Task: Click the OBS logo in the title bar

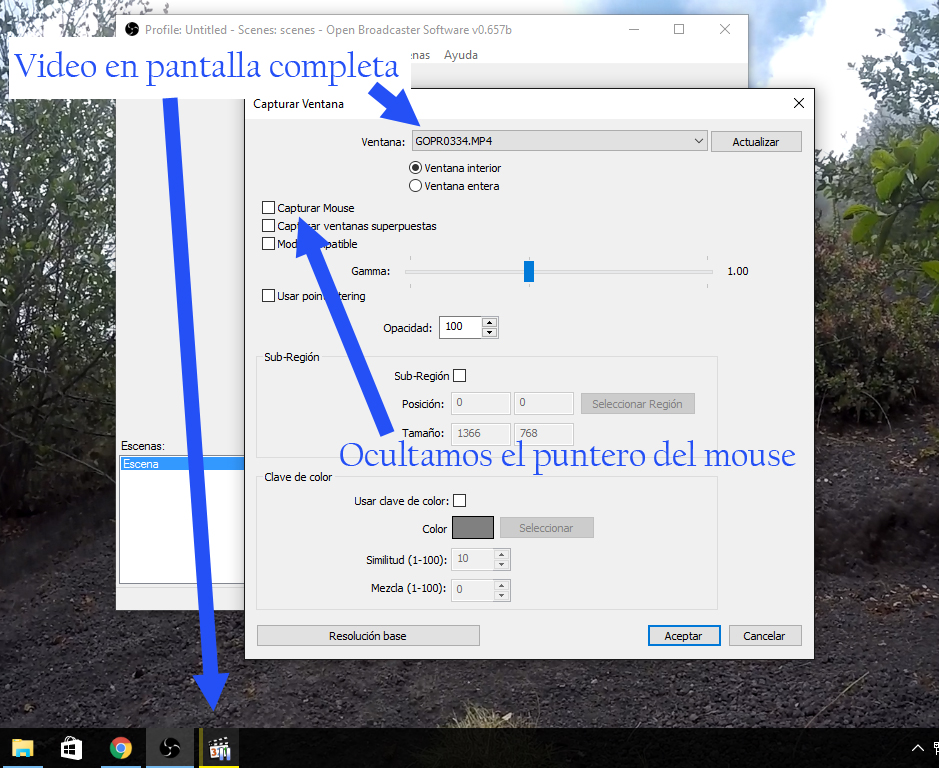Action: (132, 30)
